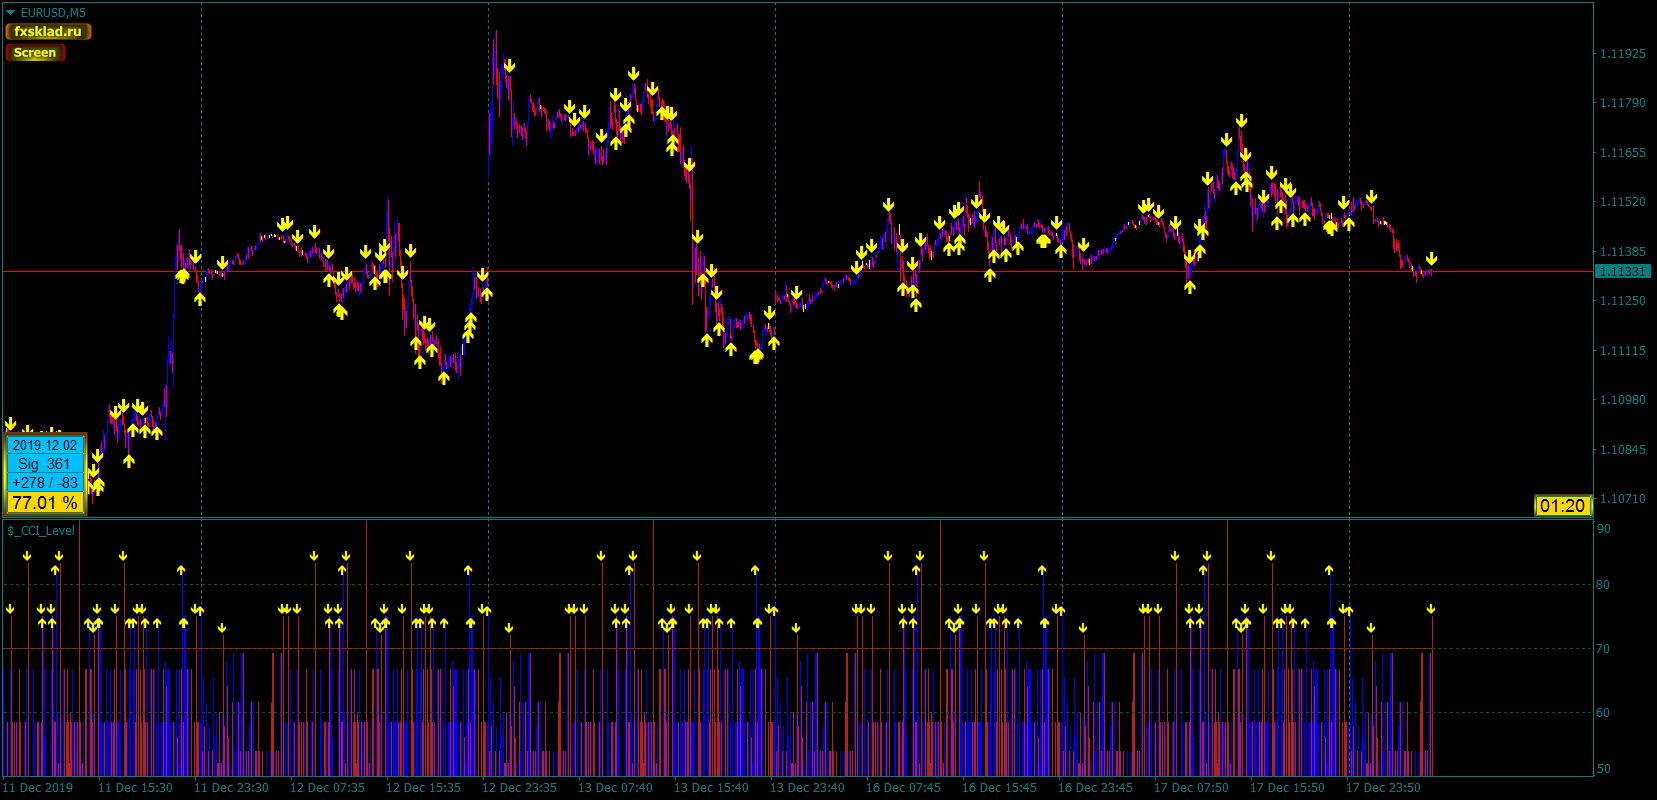This screenshot has width=1657, height=800.
Task: Click the 77.01 % win-rate cell
Action: click(x=45, y=503)
